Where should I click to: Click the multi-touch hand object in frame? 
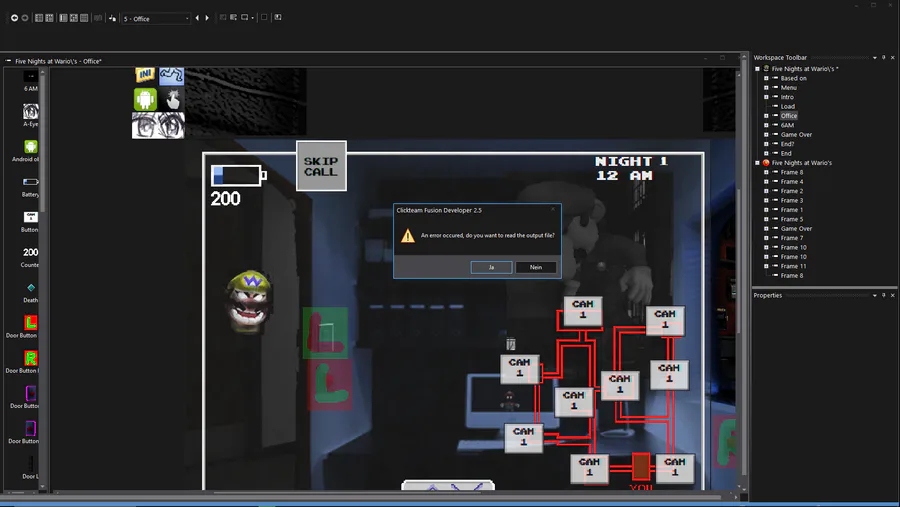point(172,99)
